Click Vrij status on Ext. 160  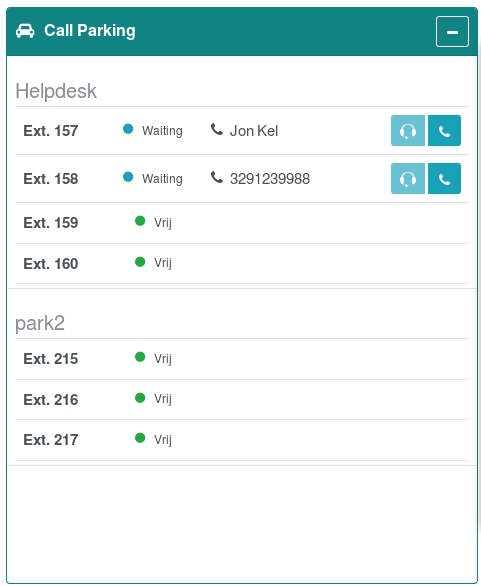(163, 263)
